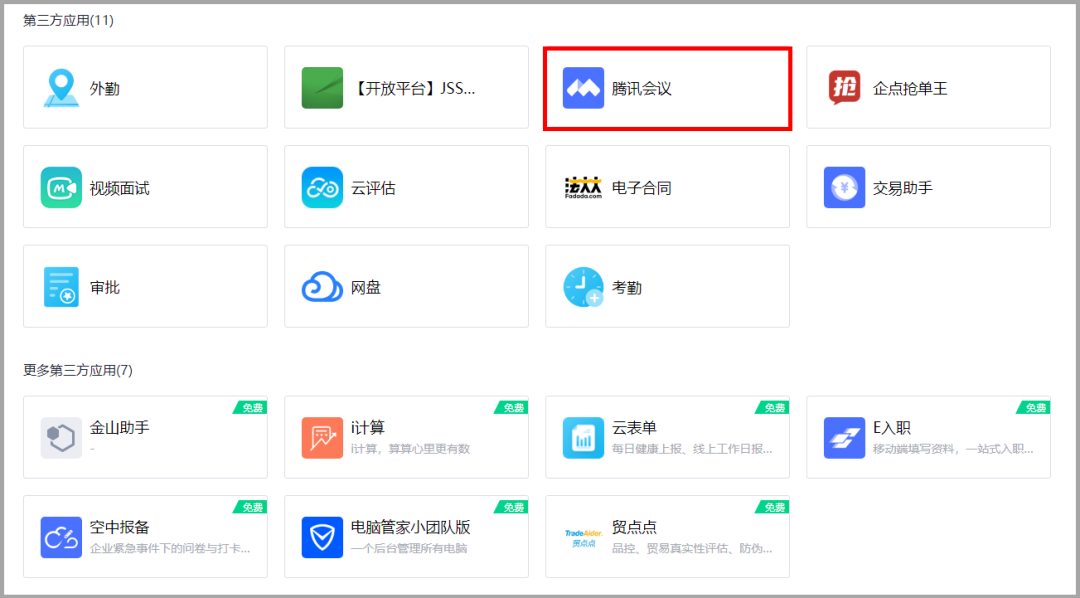Viewport: 1080px width, 598px height.
Task: Select the 交易助手 app
Action: [x=928, y=187]
